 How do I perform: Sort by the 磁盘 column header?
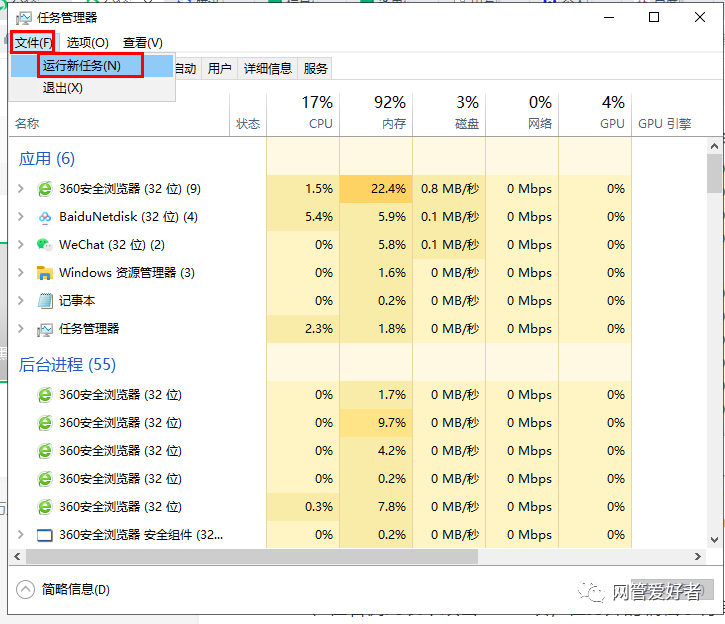coord(449,115)
